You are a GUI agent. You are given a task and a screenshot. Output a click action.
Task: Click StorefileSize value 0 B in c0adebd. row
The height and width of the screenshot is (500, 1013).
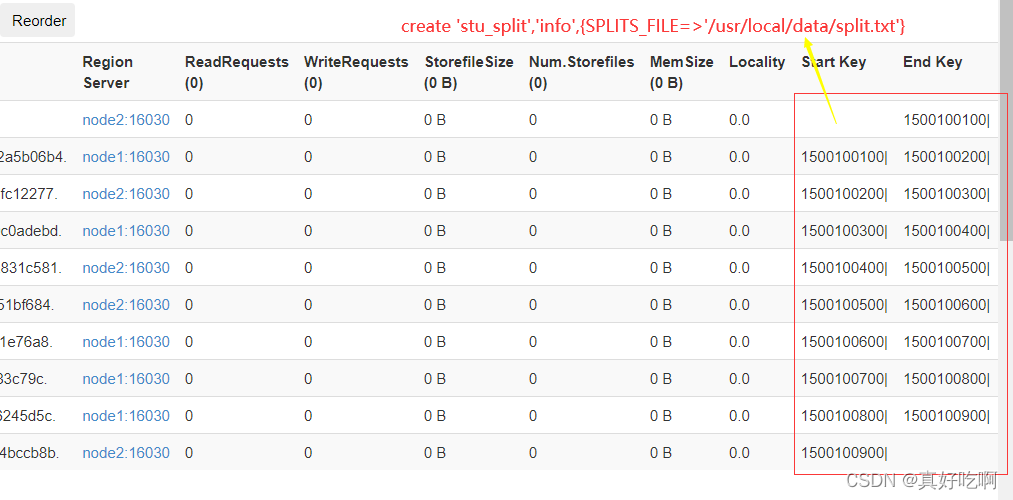pos(435,231)
